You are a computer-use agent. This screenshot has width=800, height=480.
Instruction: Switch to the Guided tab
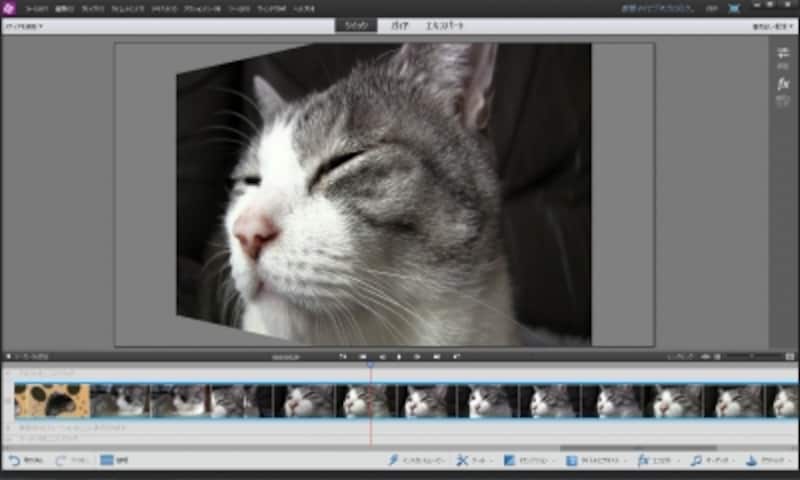(x=399, y=25)
